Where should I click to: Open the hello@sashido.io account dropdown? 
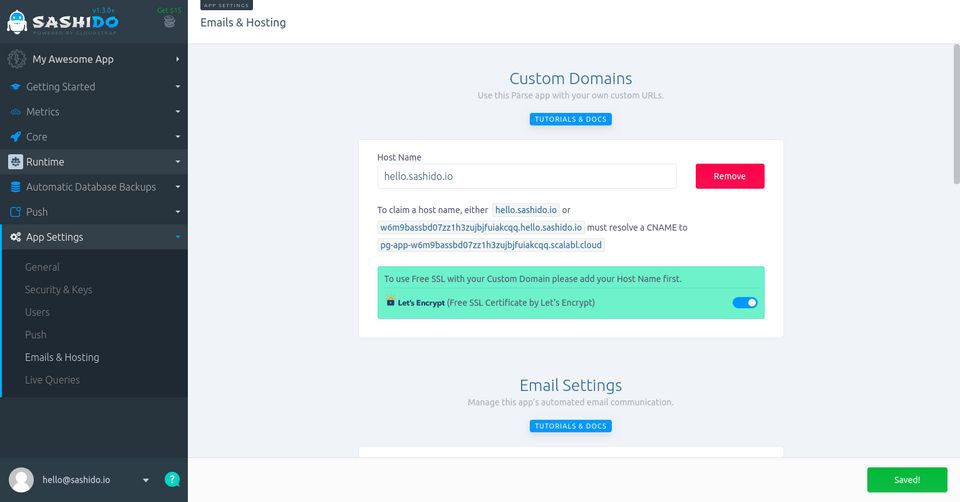tap(146, 480)
